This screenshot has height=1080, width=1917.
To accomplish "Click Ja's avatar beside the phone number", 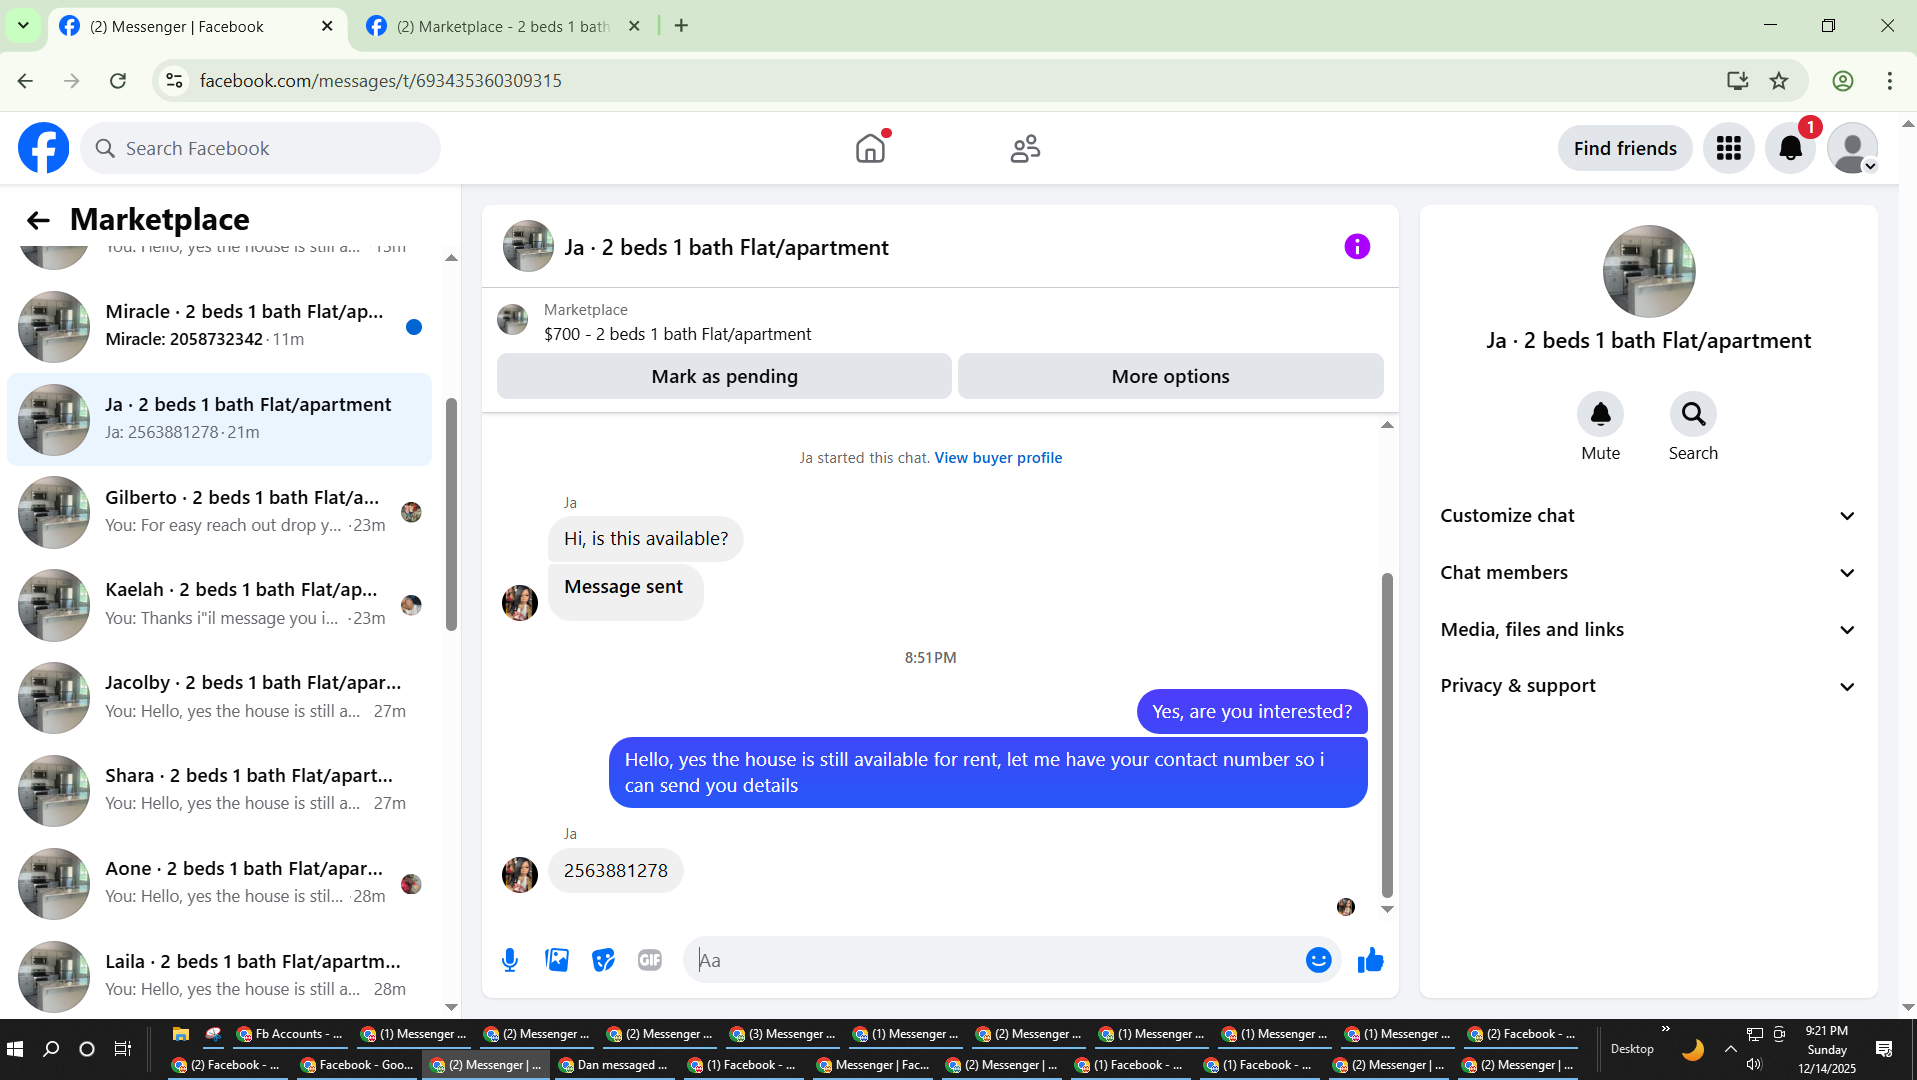I will click(520, 875).
